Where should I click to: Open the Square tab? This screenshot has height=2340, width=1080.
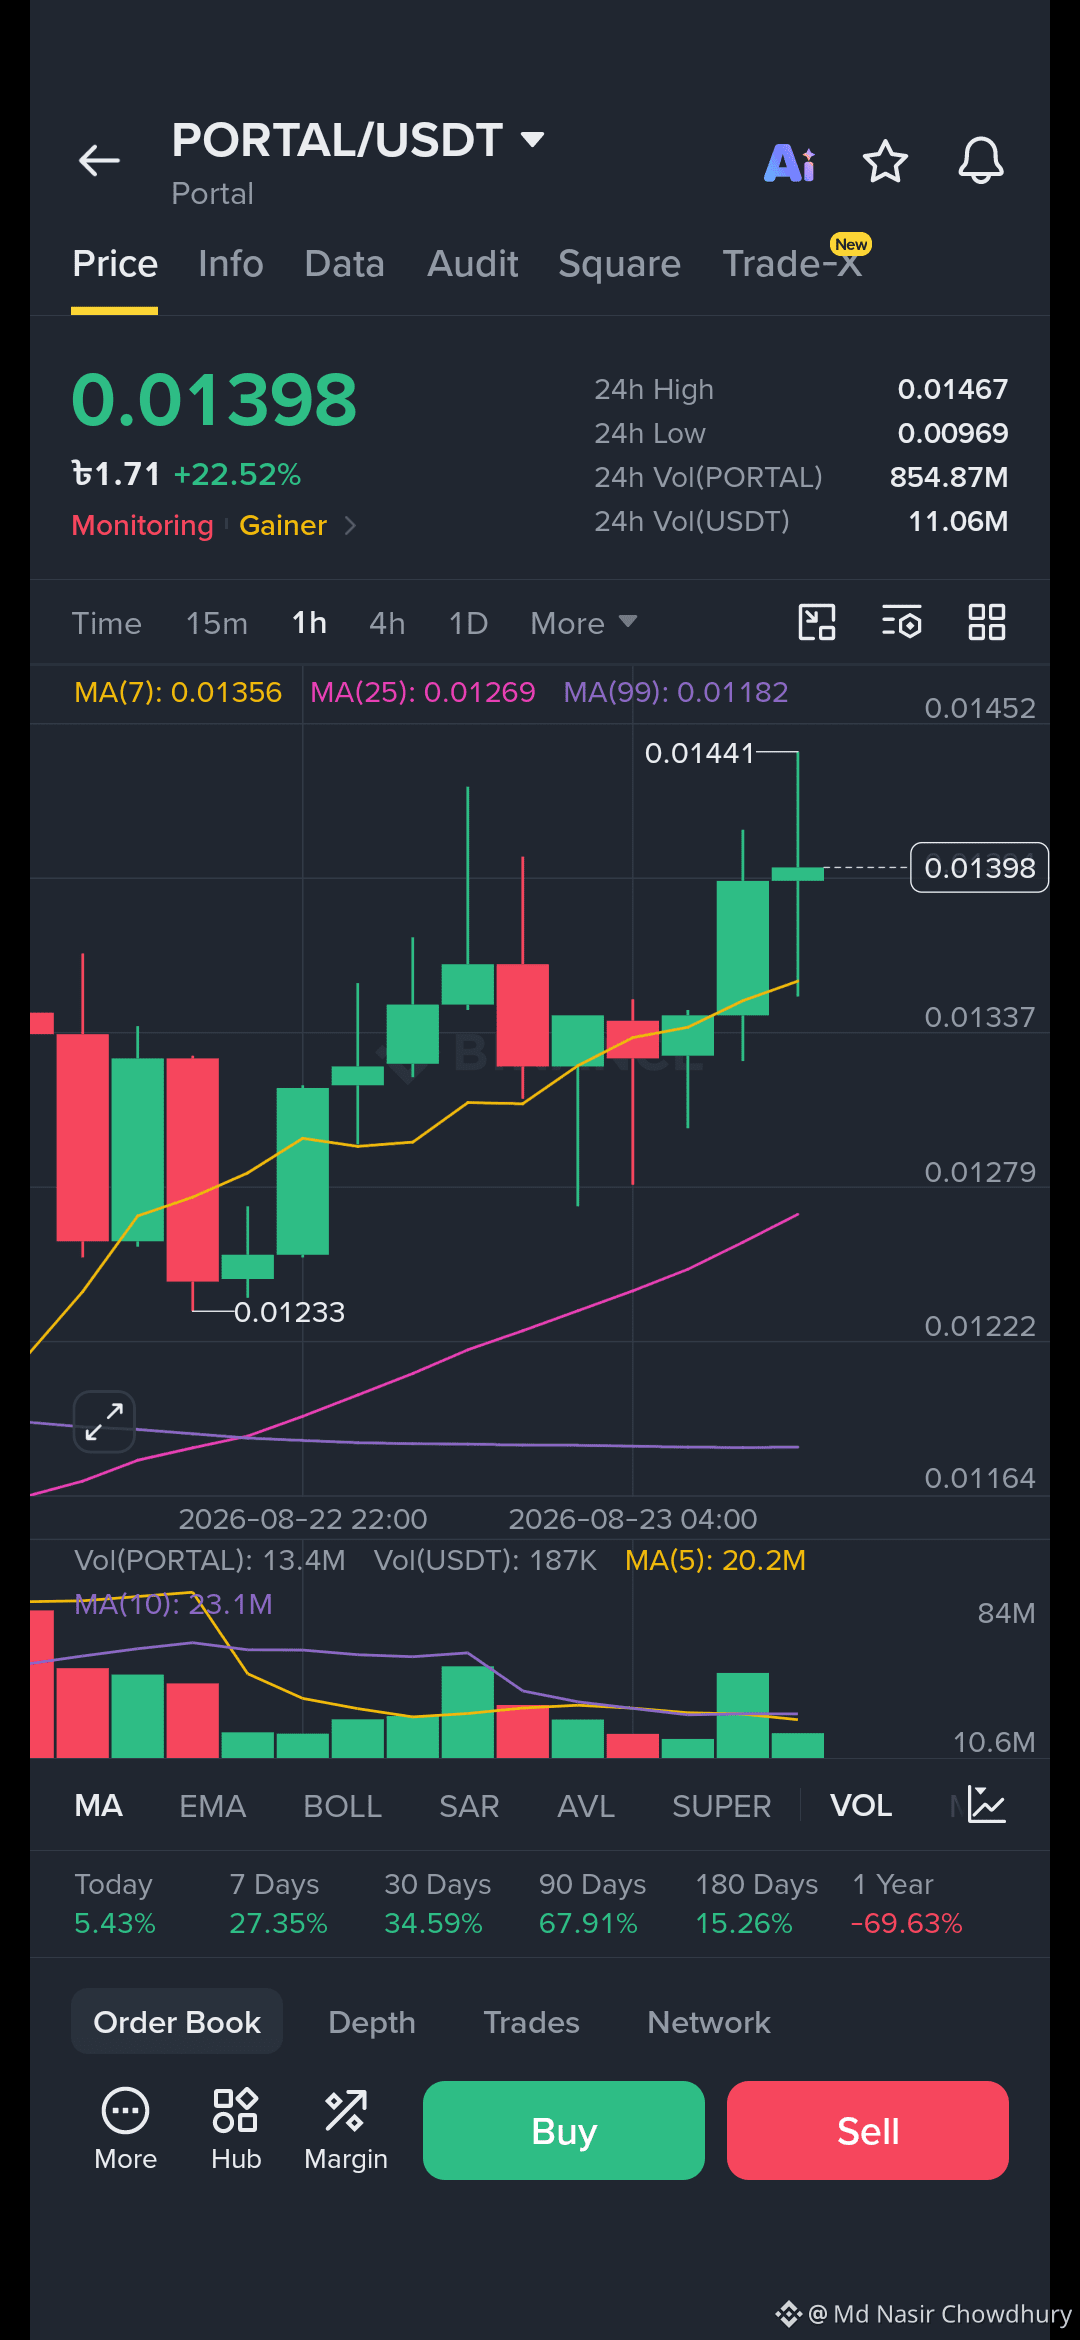tap(620, 264)
